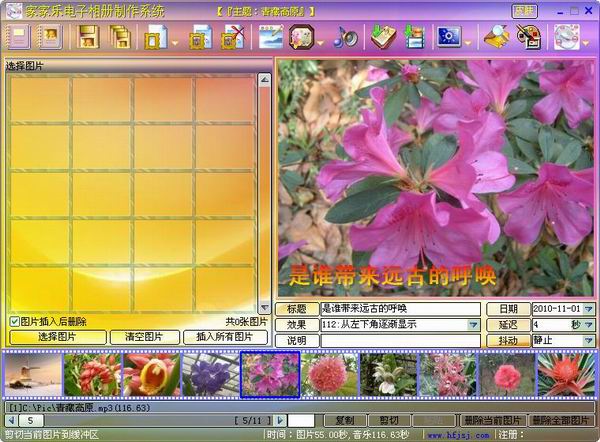Select the pink orchid spray thumbnail

pyautogui.click(x=448, y=375)
